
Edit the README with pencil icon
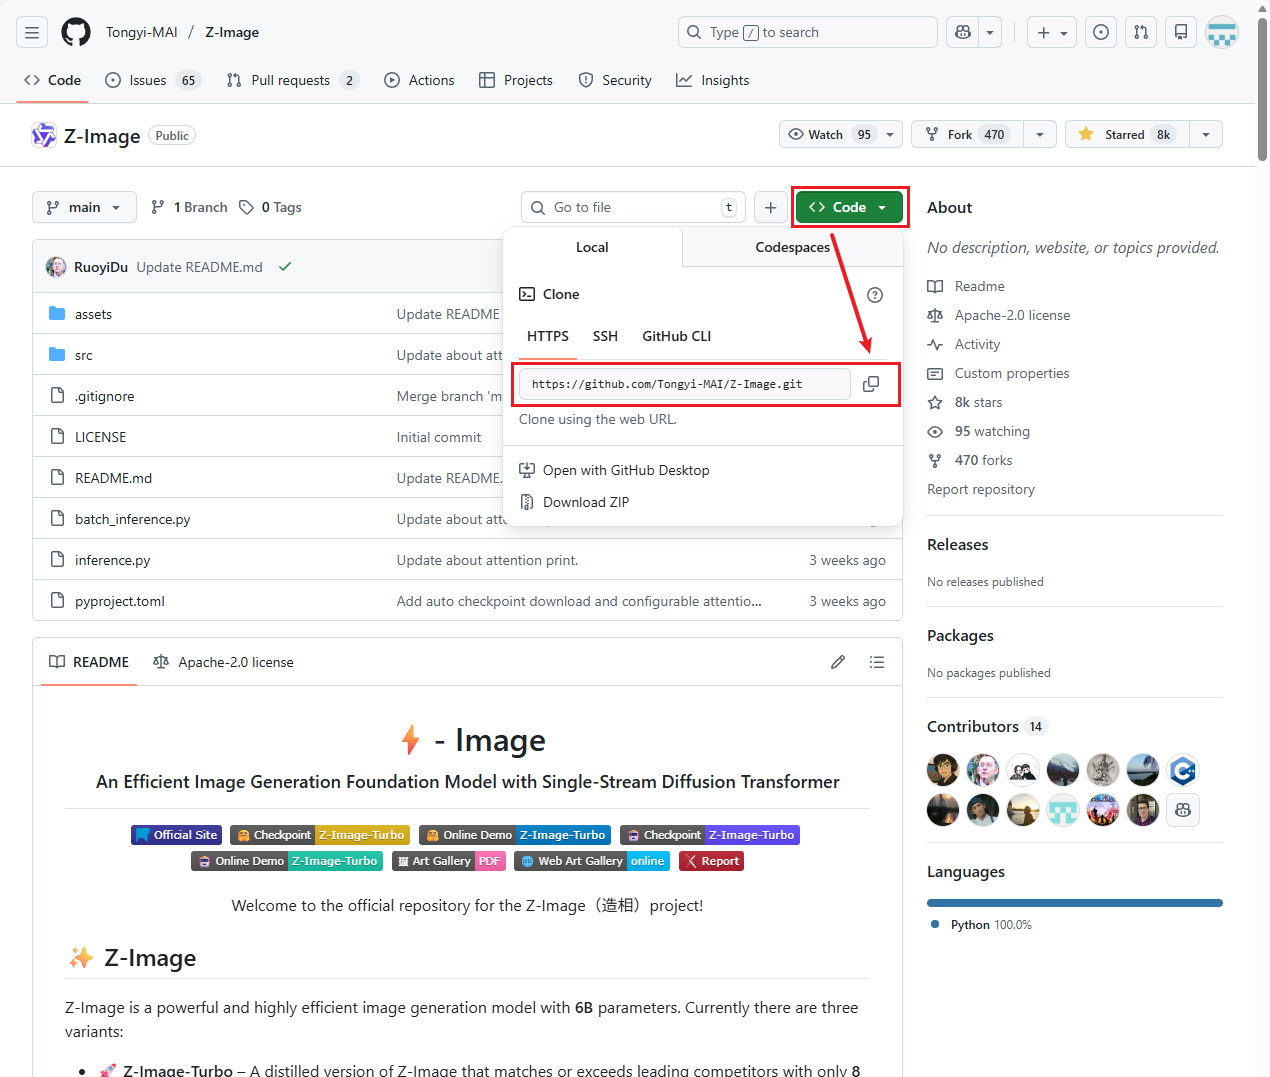pos(838,662)
